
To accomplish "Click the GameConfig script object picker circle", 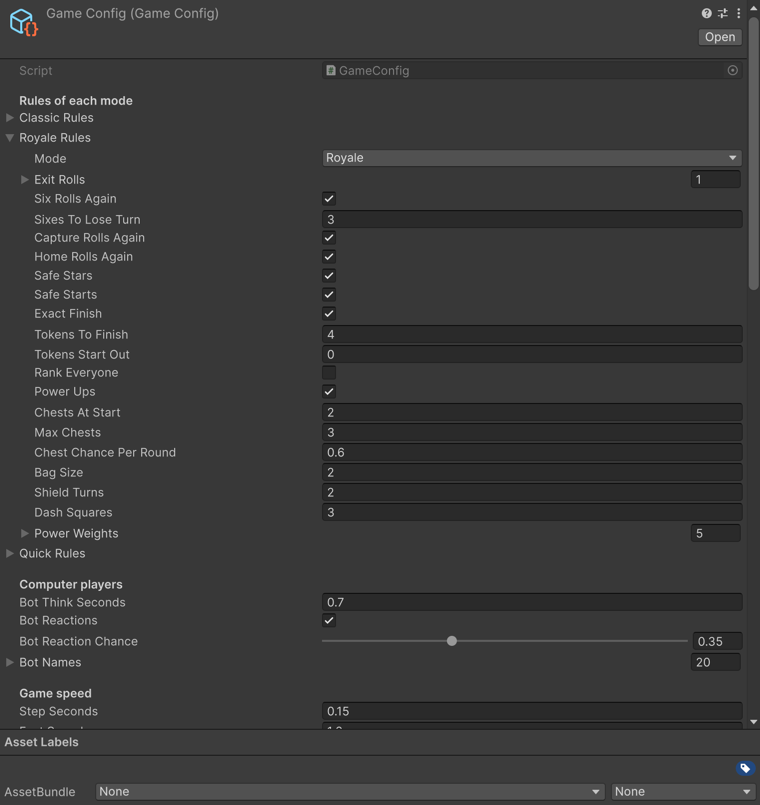I will pyautogui.click(x=733, y=70).
